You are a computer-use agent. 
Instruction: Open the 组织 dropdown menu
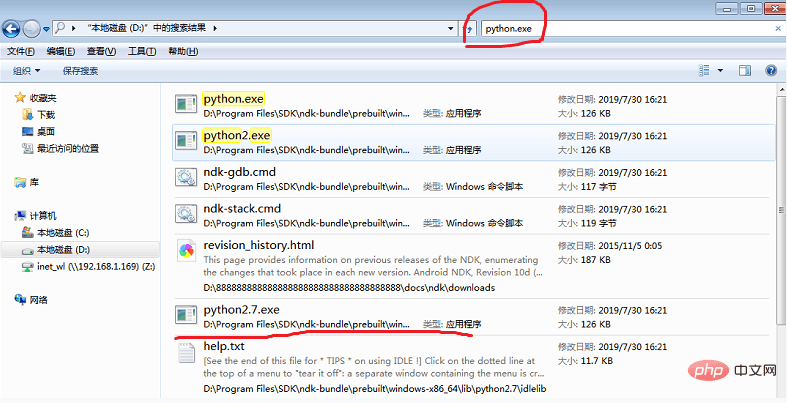pyautogui.click(x=27, y=71)
